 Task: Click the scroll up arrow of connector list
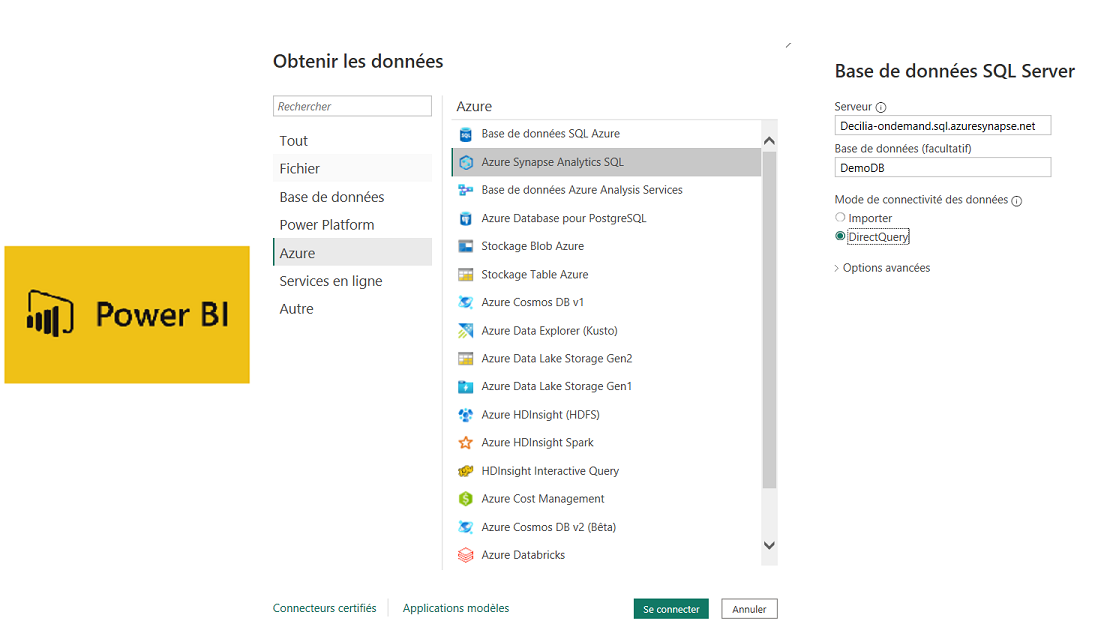tap(770, 141)
